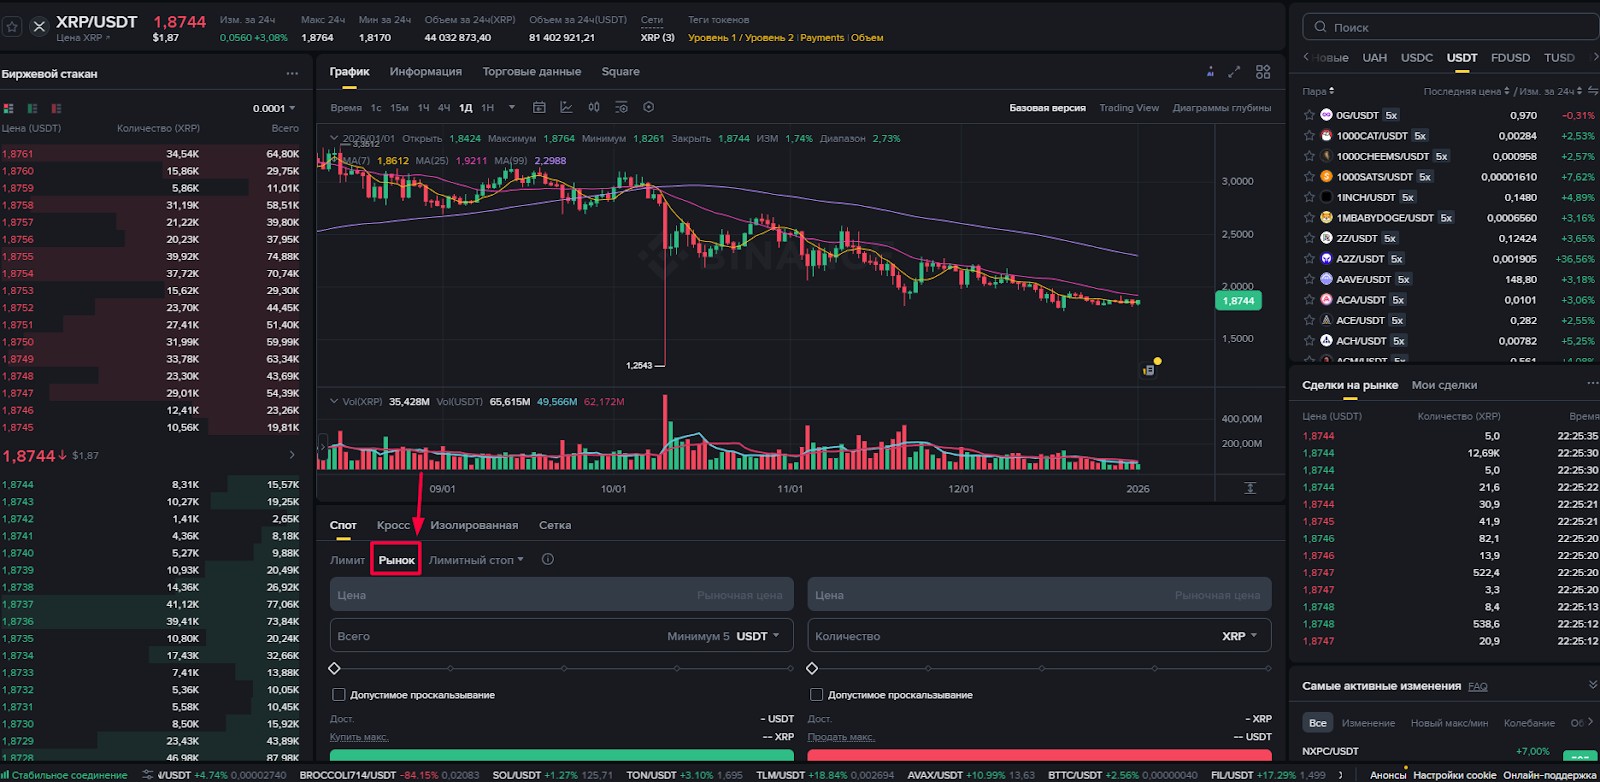Favorite the 0G/USDT pair star
This screenshot has height=782, width=1600.
pos(1309,115)
